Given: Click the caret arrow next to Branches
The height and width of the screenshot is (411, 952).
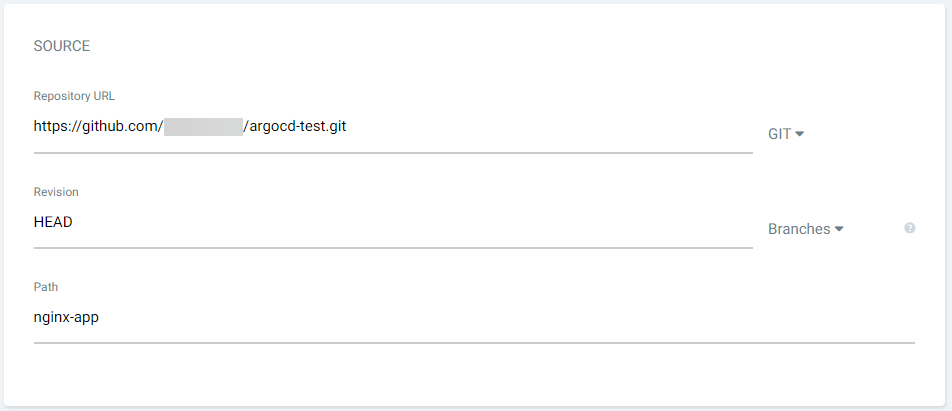Looking at the screenshot, I should 839,229.
